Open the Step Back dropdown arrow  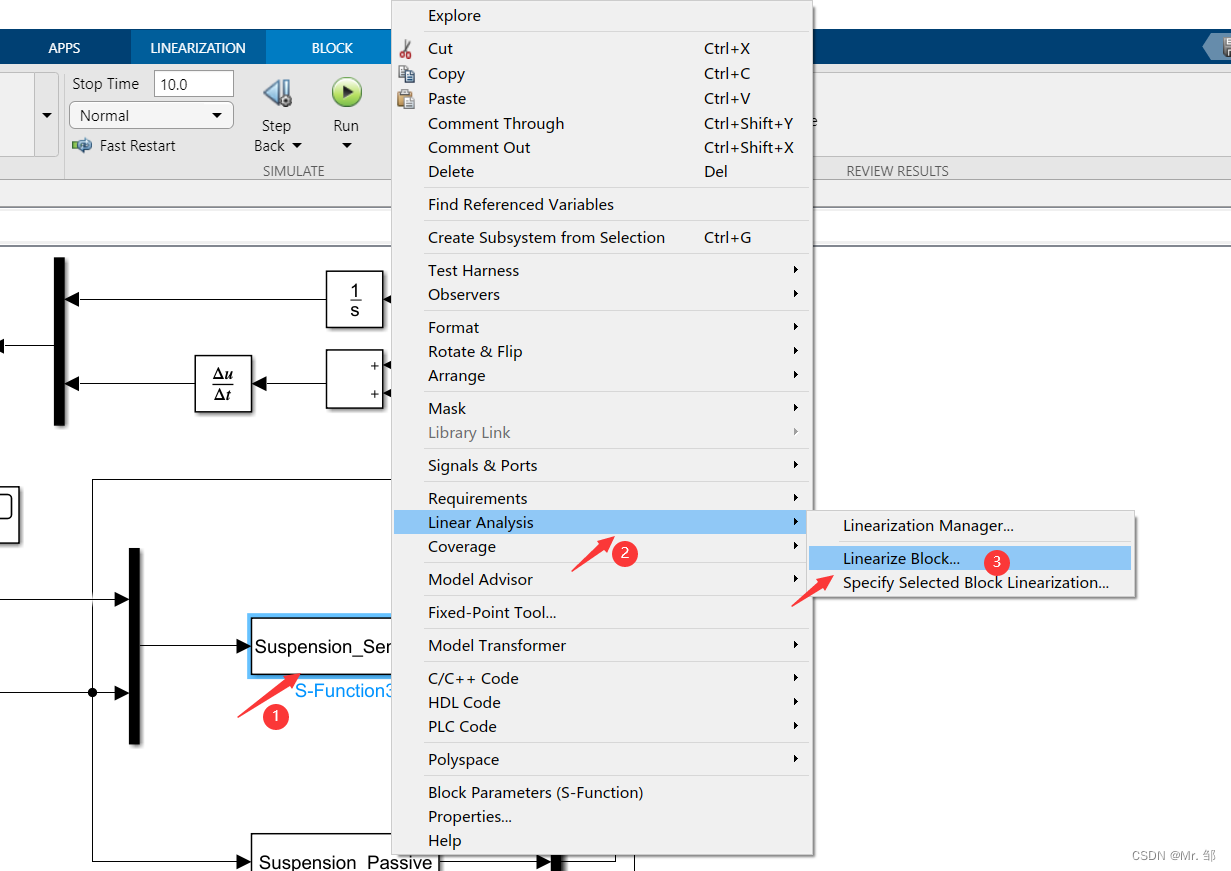[x=297, y=146]
